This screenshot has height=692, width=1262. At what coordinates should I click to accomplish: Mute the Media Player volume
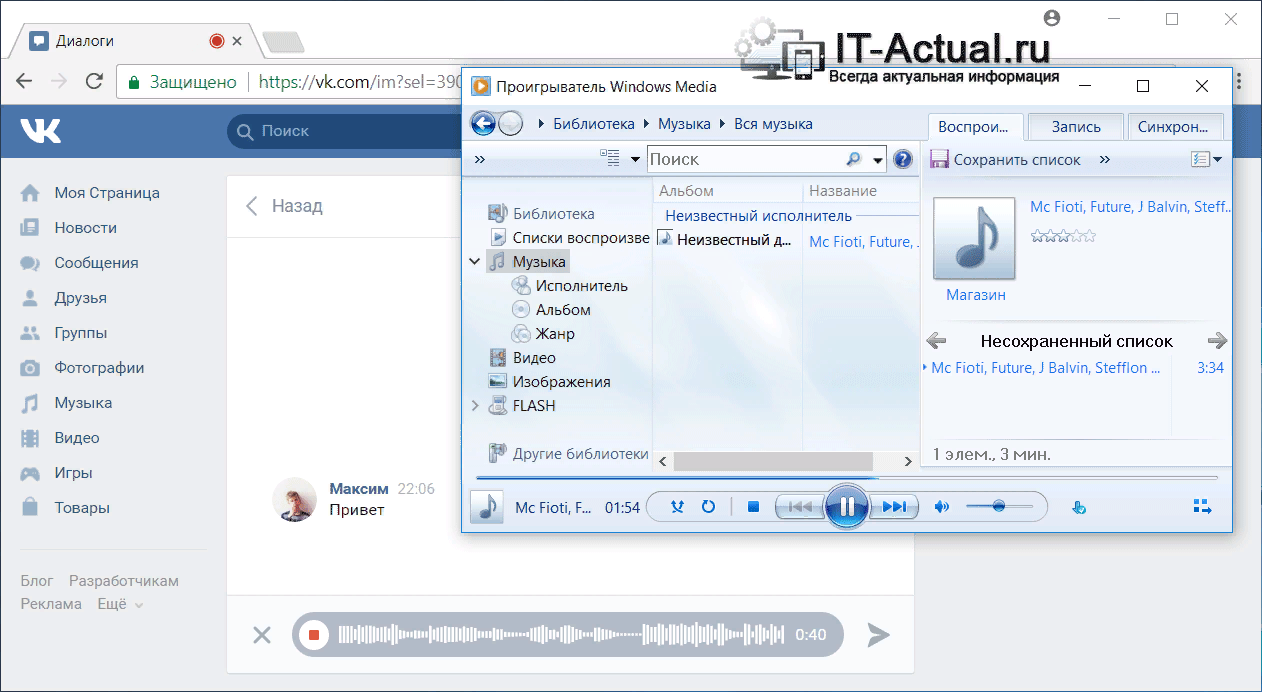pos(941,507)
